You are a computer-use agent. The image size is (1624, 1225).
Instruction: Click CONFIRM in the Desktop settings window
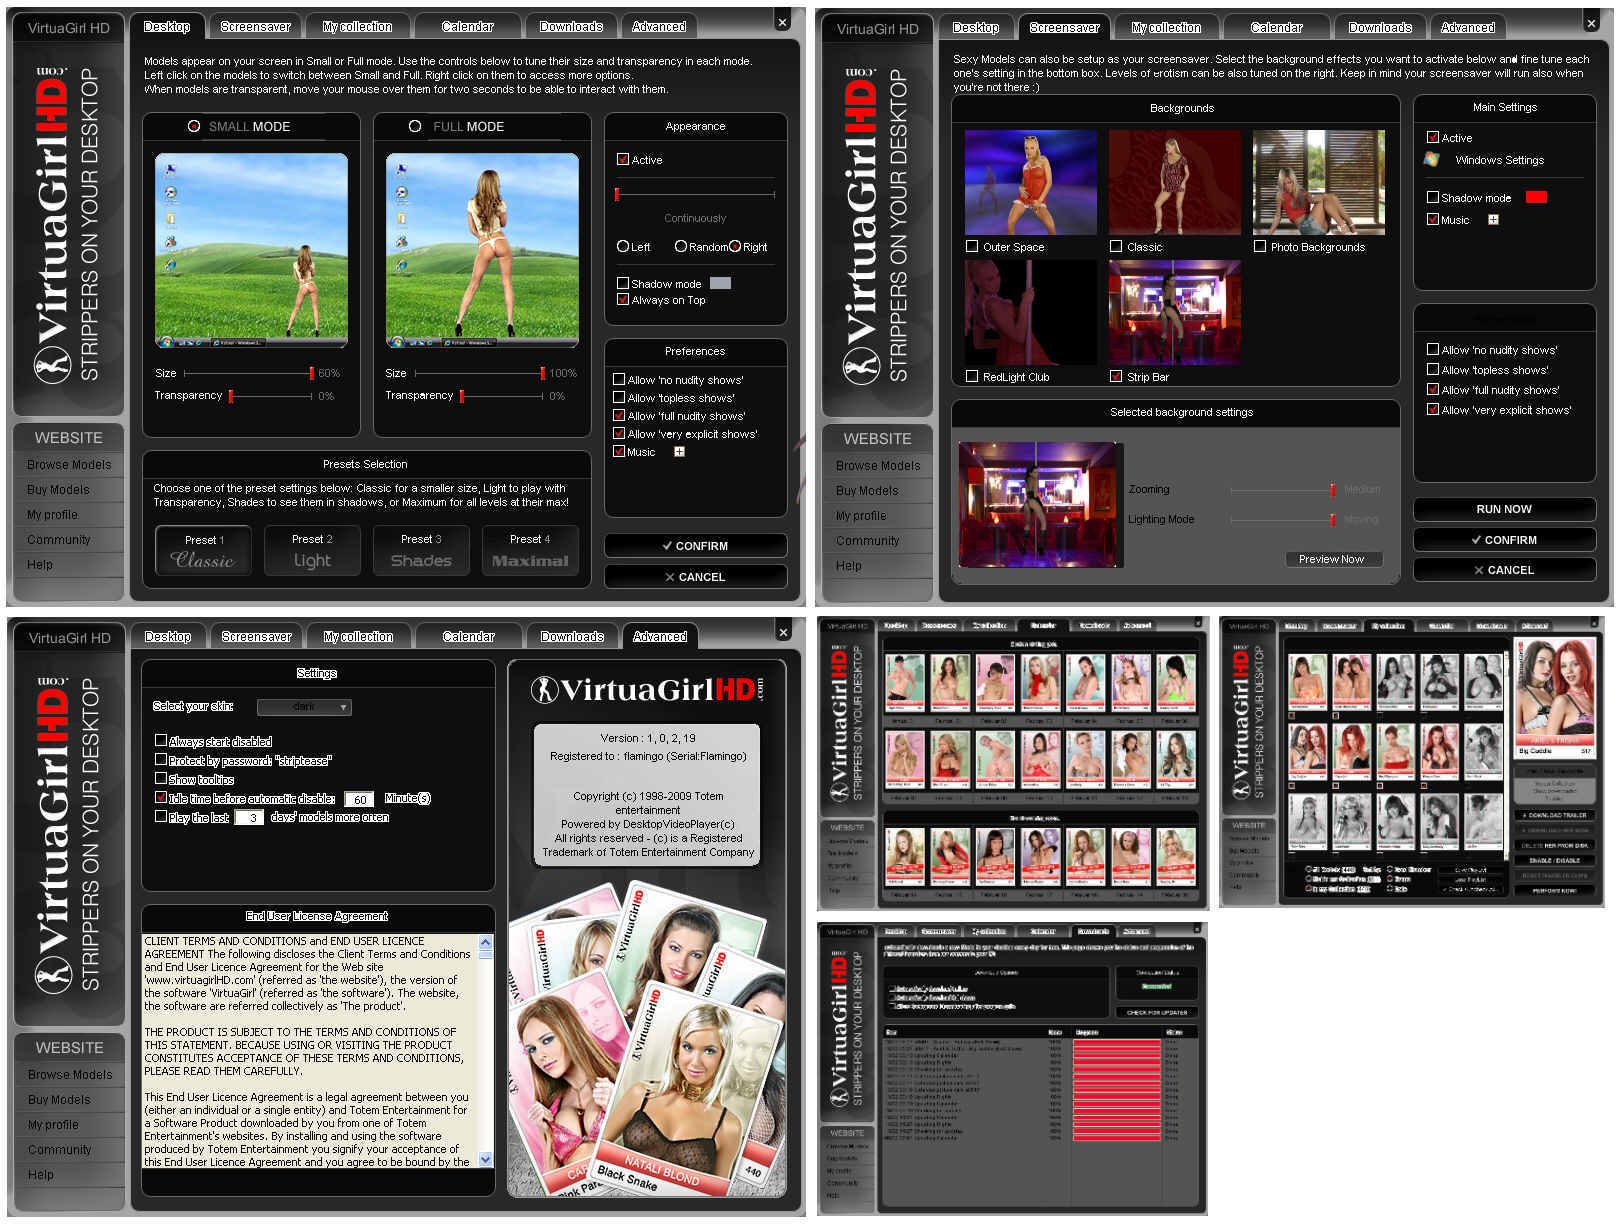695,546
